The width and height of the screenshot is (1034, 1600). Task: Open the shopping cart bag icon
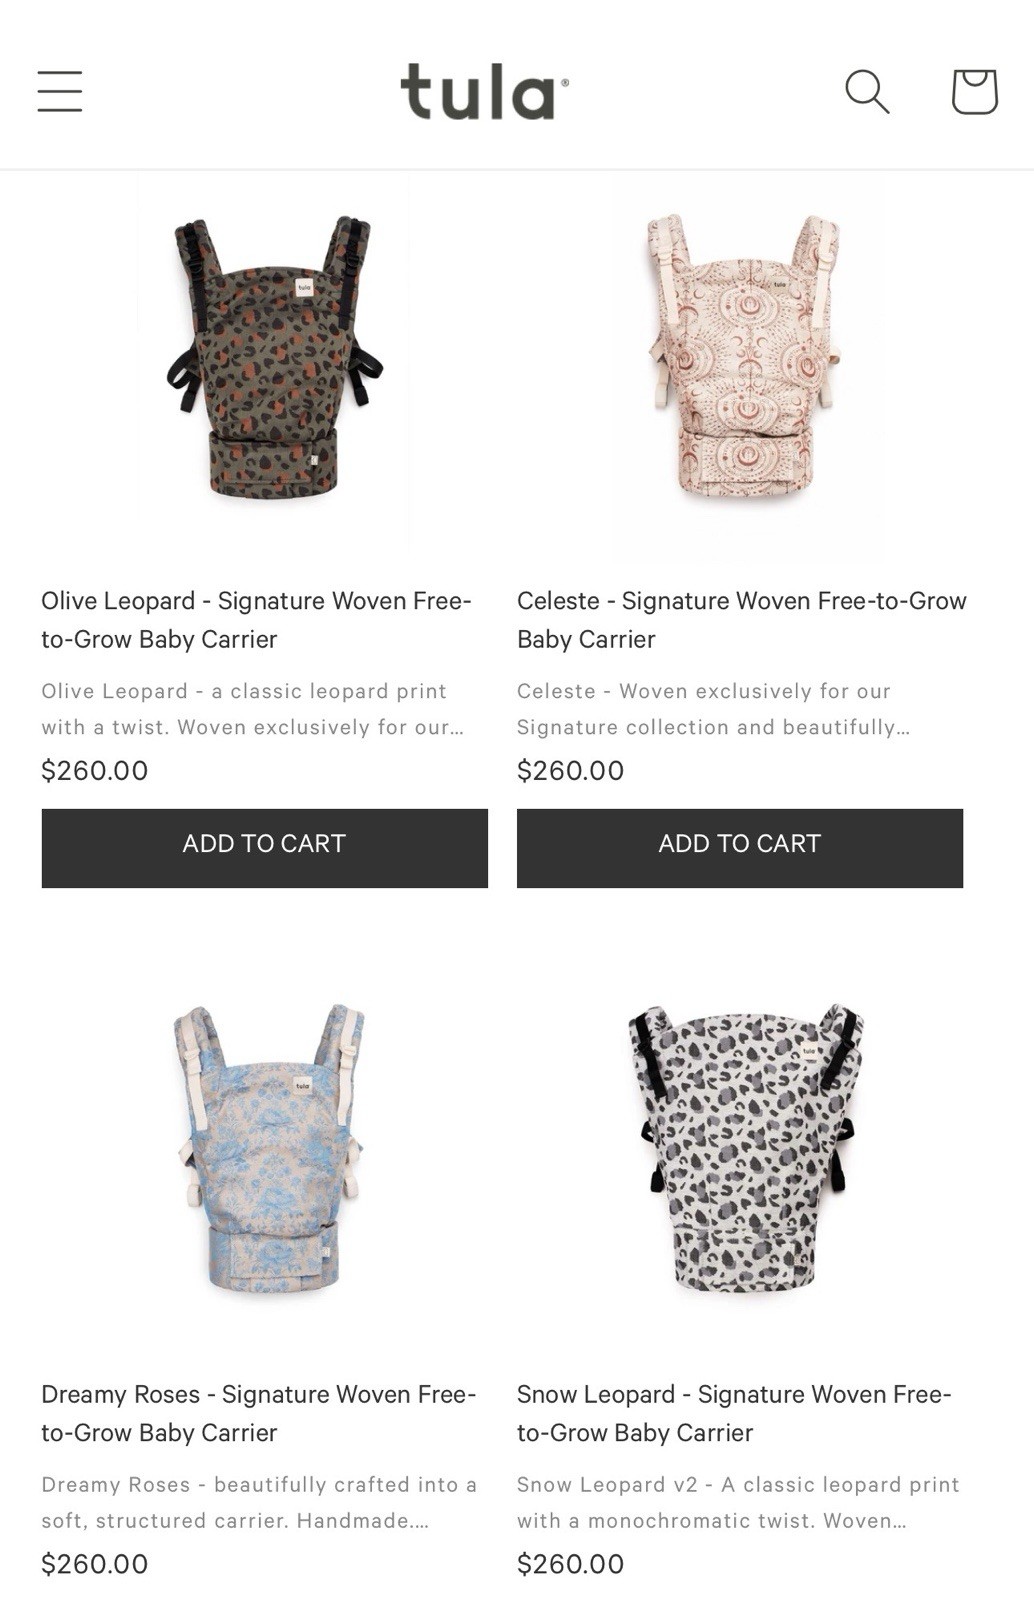click(974, 91)
